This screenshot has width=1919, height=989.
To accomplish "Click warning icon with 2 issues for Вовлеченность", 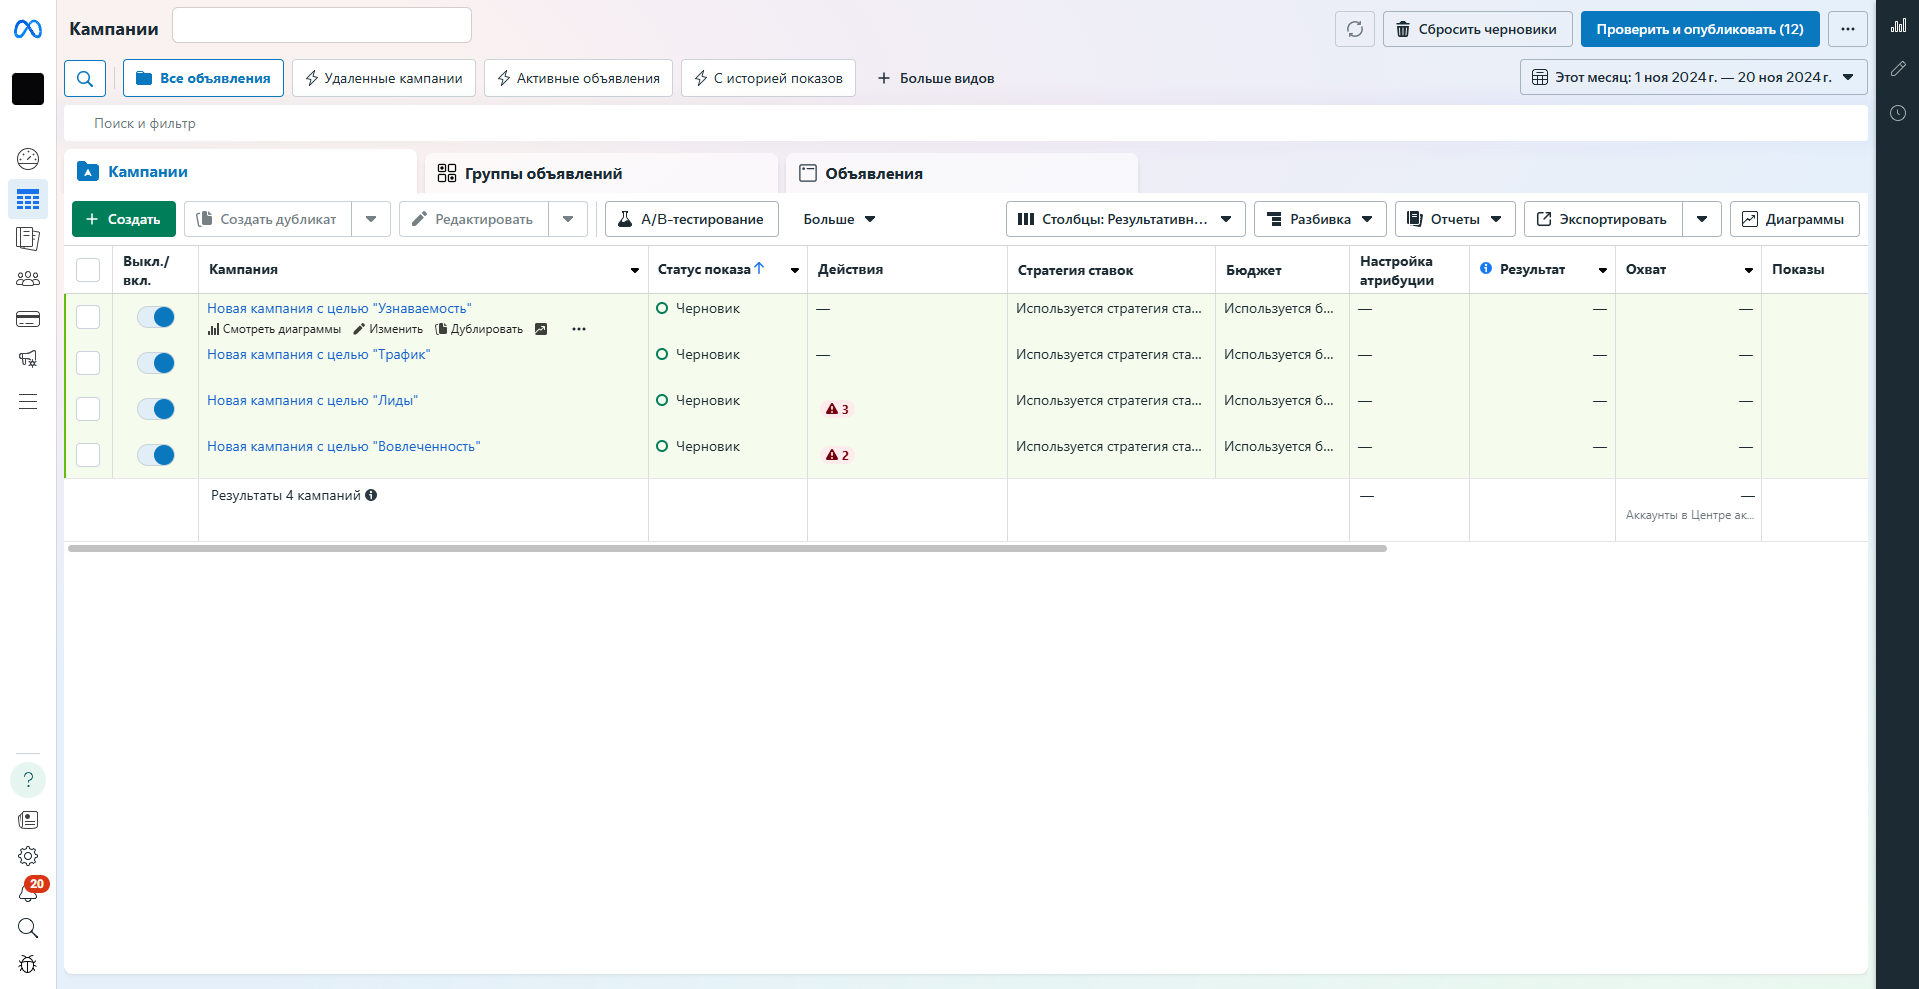I will pos(837,455).
